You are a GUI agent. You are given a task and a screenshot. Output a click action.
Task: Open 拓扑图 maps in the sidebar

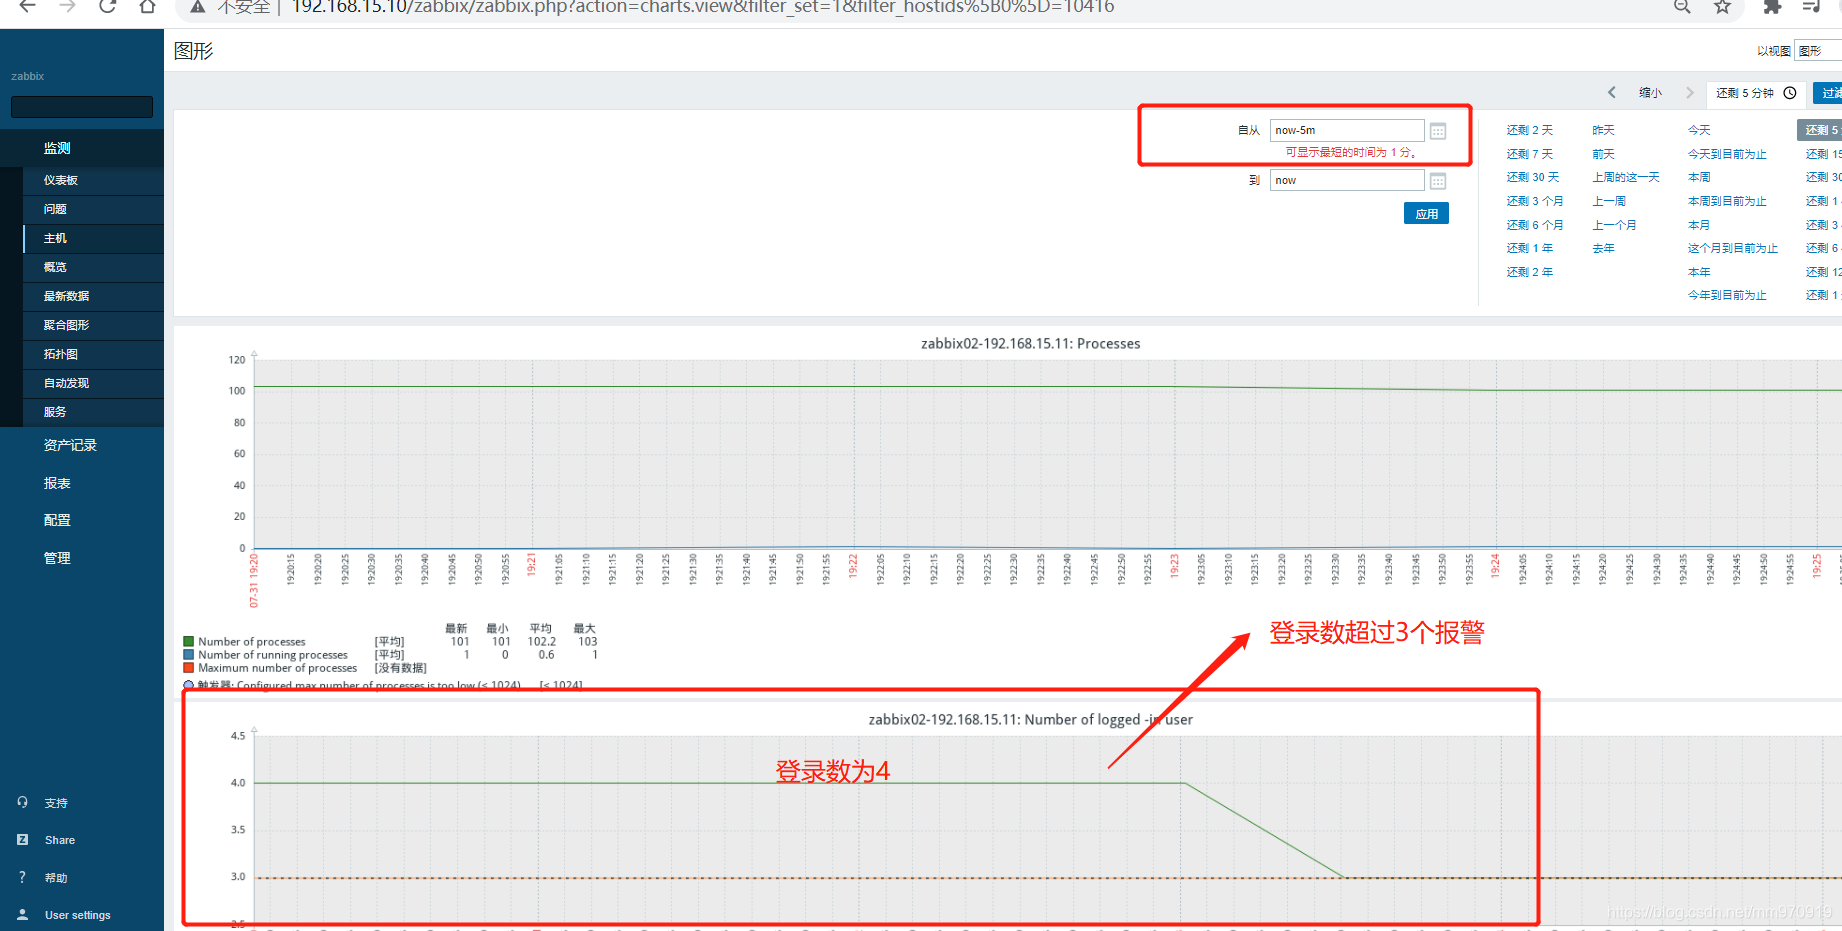[x=93, y=355]
